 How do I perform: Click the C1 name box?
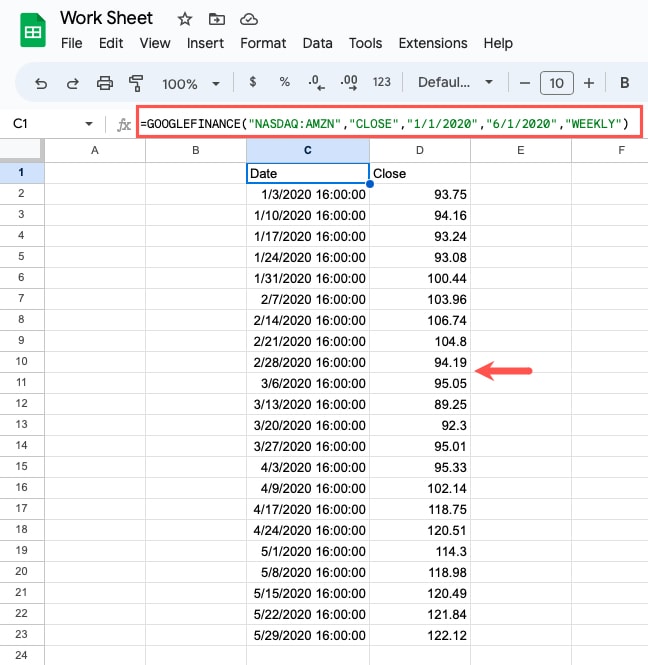pos(20,124)
